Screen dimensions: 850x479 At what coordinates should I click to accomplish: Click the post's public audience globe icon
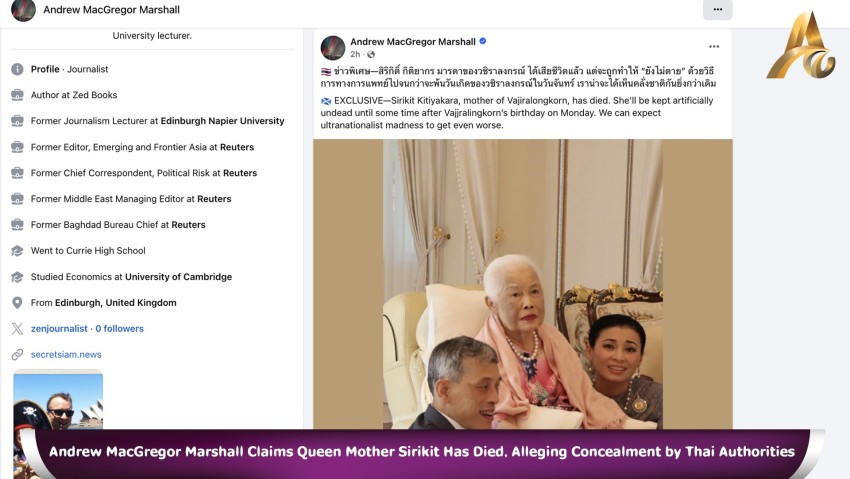tap(371, 54)
